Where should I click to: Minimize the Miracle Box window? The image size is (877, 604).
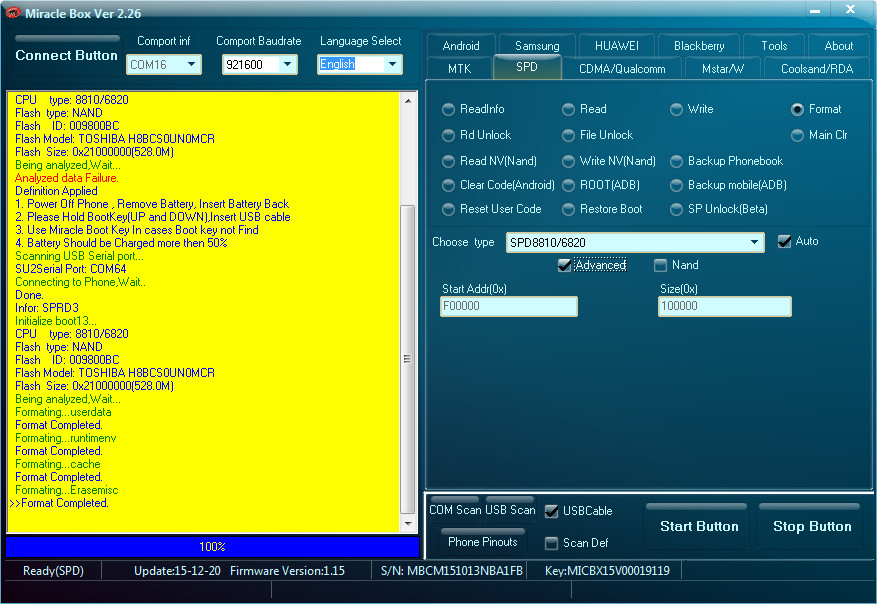815,10
